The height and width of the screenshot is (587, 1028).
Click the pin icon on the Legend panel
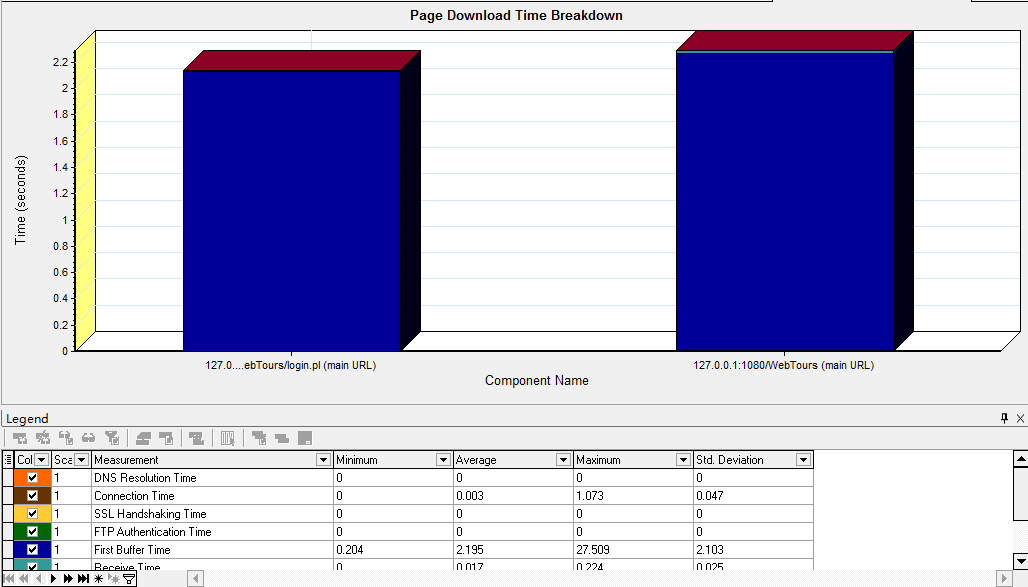tap(1003, 418)
